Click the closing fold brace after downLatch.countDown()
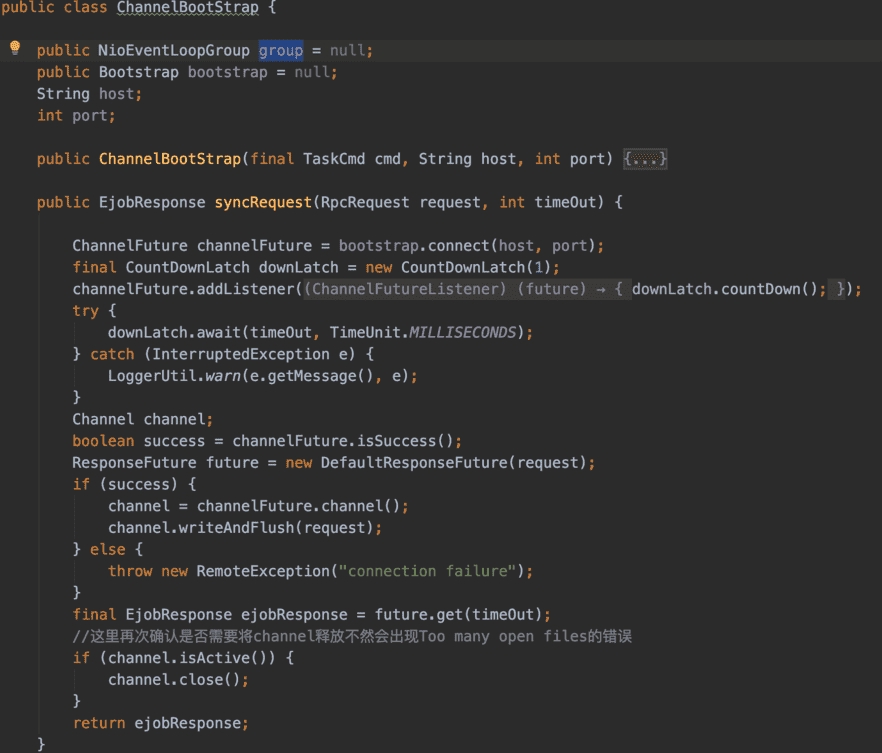The width and height of the screenshot is (882, 753). [845, 289]
